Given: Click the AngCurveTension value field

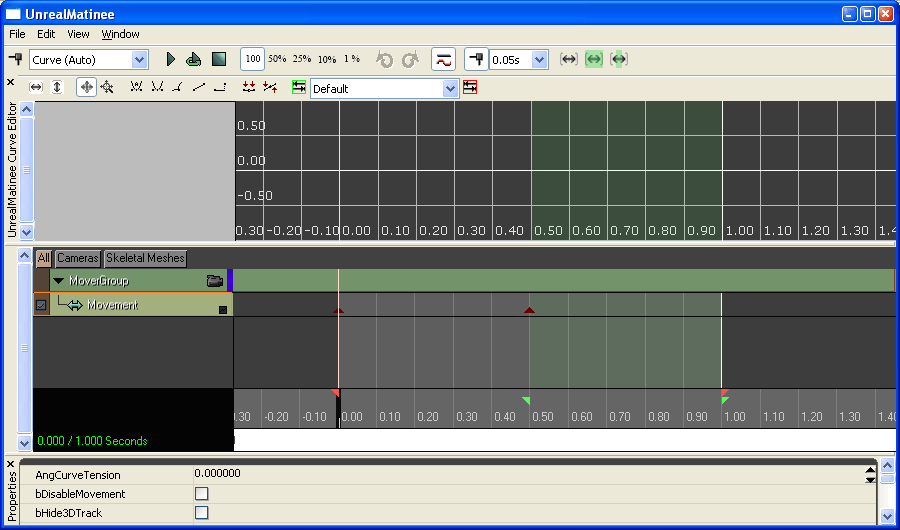Looking at the screenshot, I should click(528, 474).
